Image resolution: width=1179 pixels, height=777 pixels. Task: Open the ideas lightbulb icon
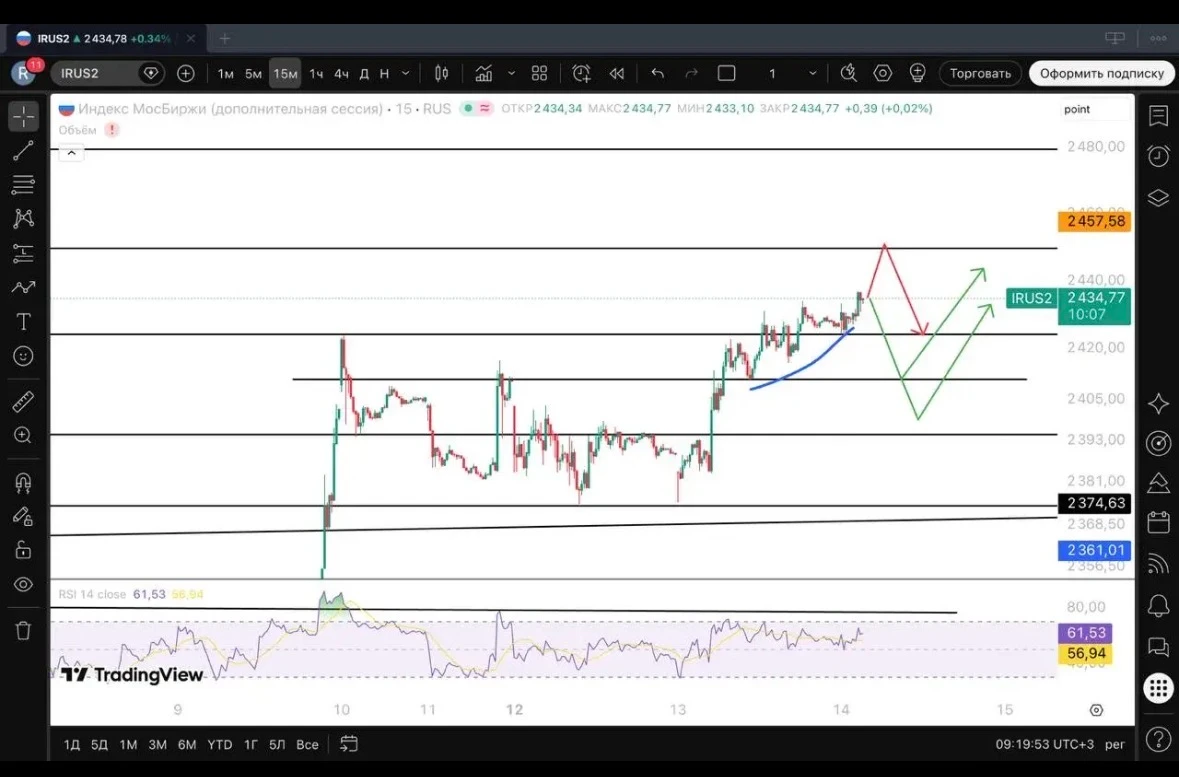[917, 73]
